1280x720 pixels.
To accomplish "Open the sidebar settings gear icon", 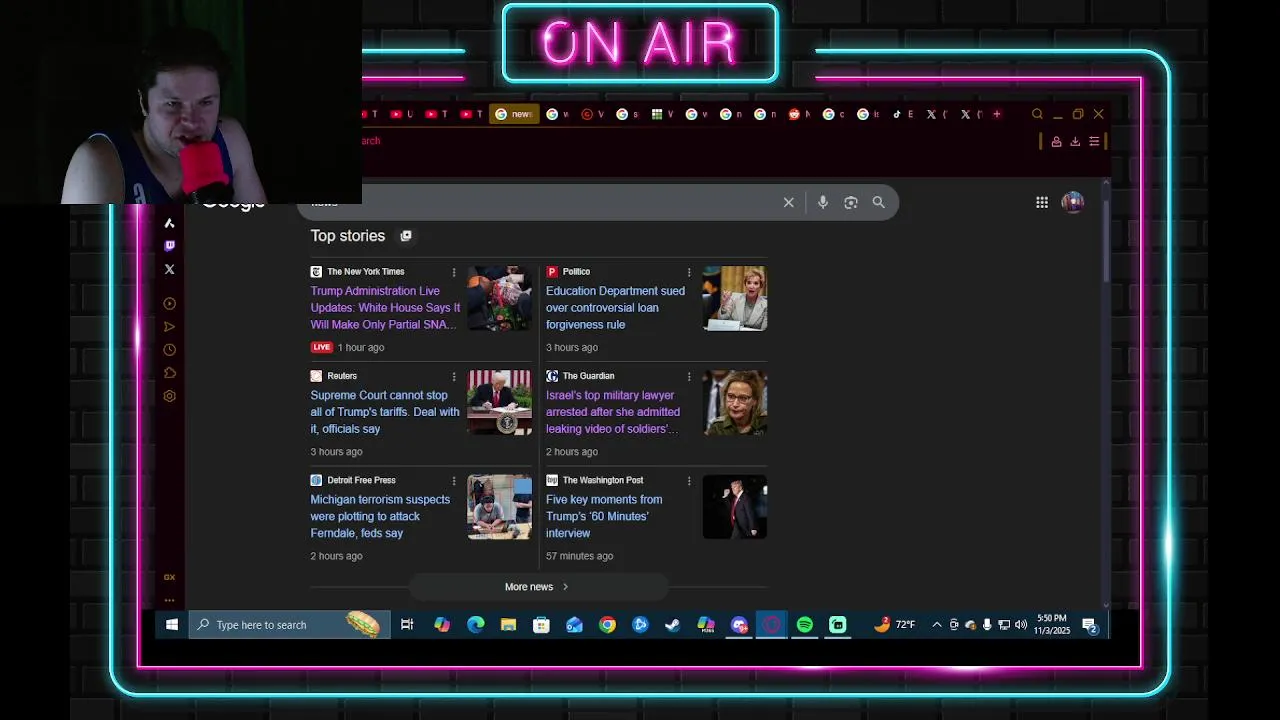I will (x=169, y=396).
